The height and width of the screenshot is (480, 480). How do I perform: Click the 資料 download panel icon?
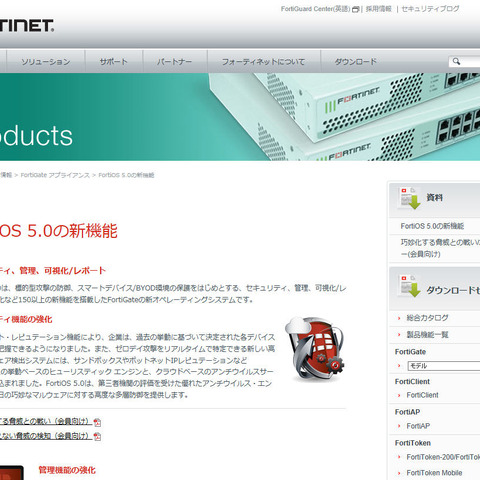[409, 198]
